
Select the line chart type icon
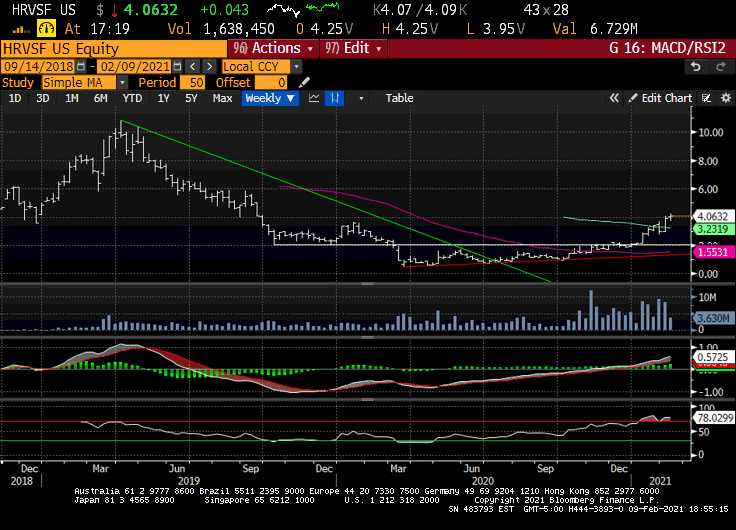[314, 98]
